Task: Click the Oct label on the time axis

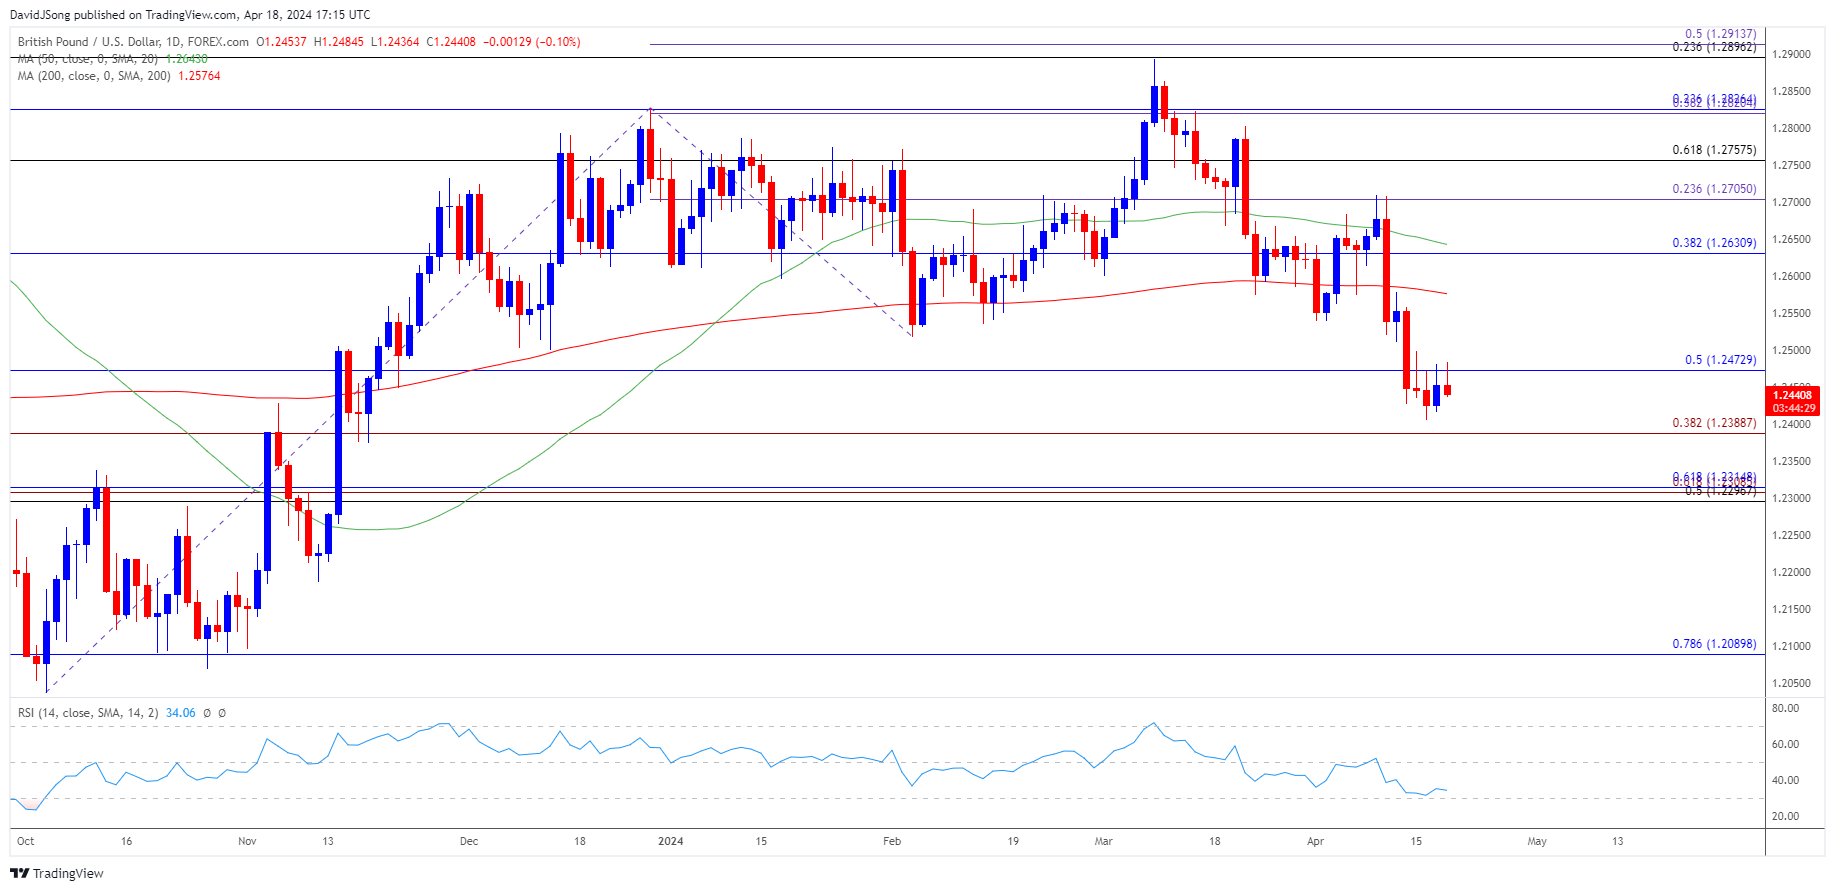Action: (x=26, y=841)
